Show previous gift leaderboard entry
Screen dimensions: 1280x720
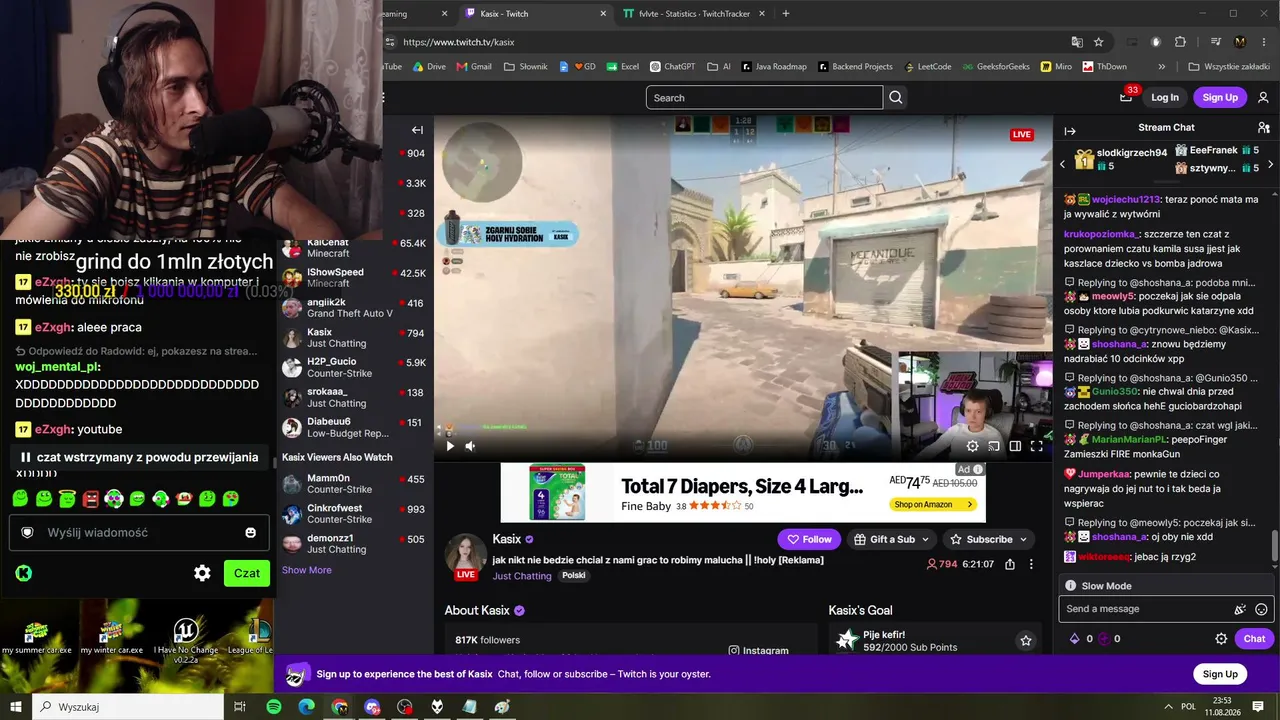point(1062,164)
